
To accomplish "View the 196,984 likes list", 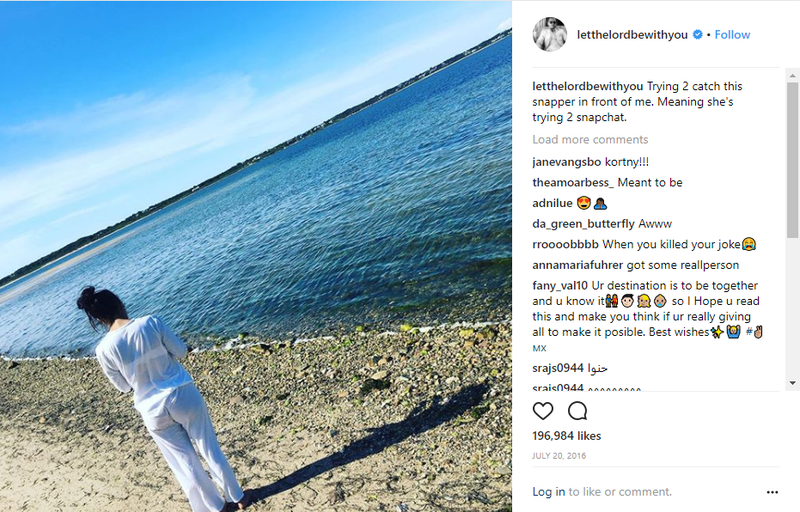I will (566, 436).
